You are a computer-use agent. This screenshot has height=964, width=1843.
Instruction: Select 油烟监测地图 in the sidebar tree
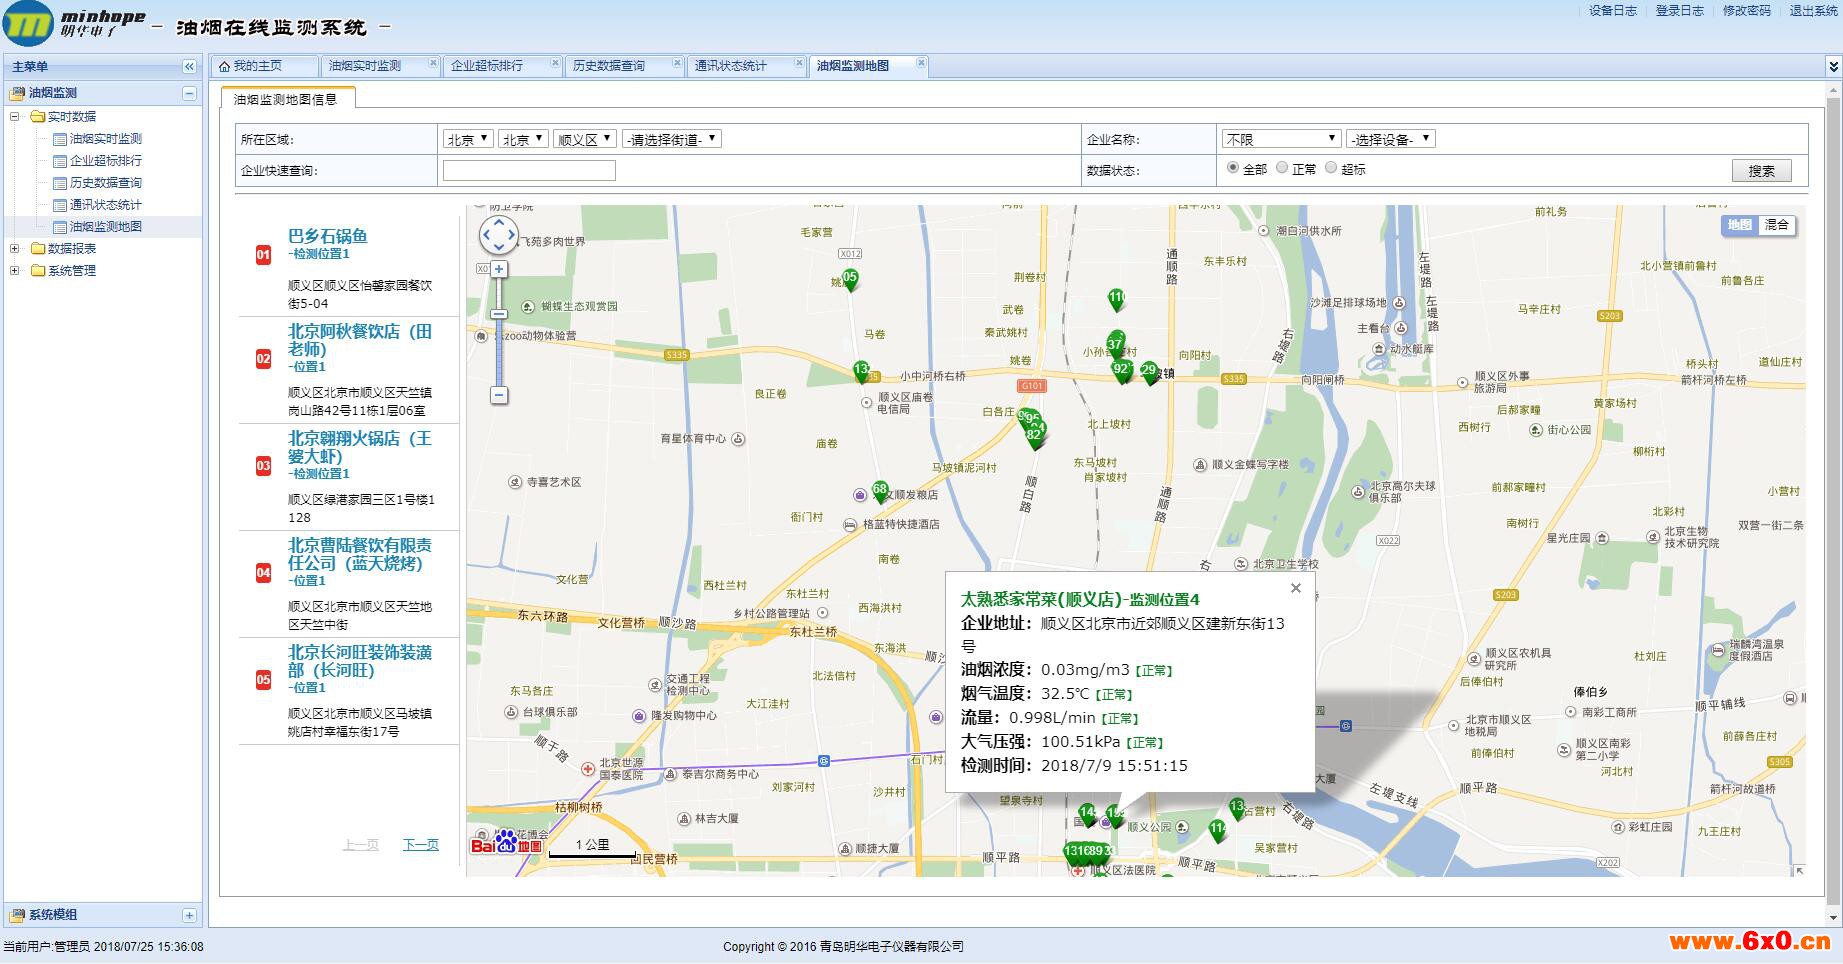106,227
